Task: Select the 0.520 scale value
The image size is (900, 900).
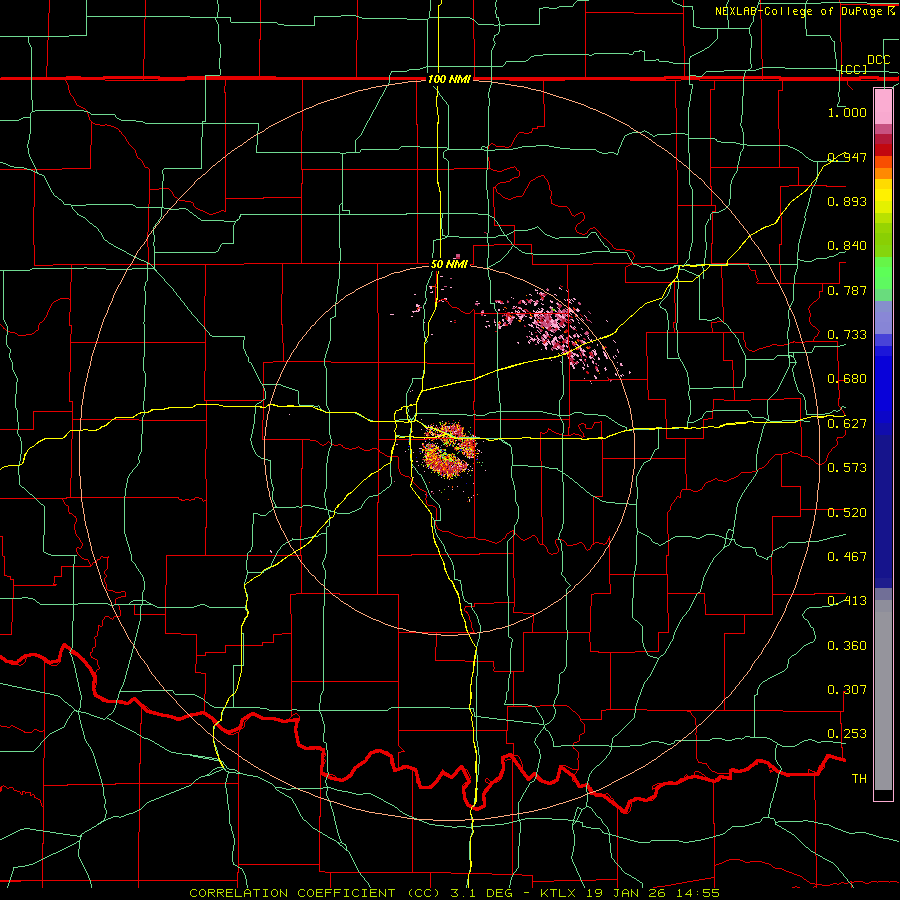Action: tap(847, 513)
